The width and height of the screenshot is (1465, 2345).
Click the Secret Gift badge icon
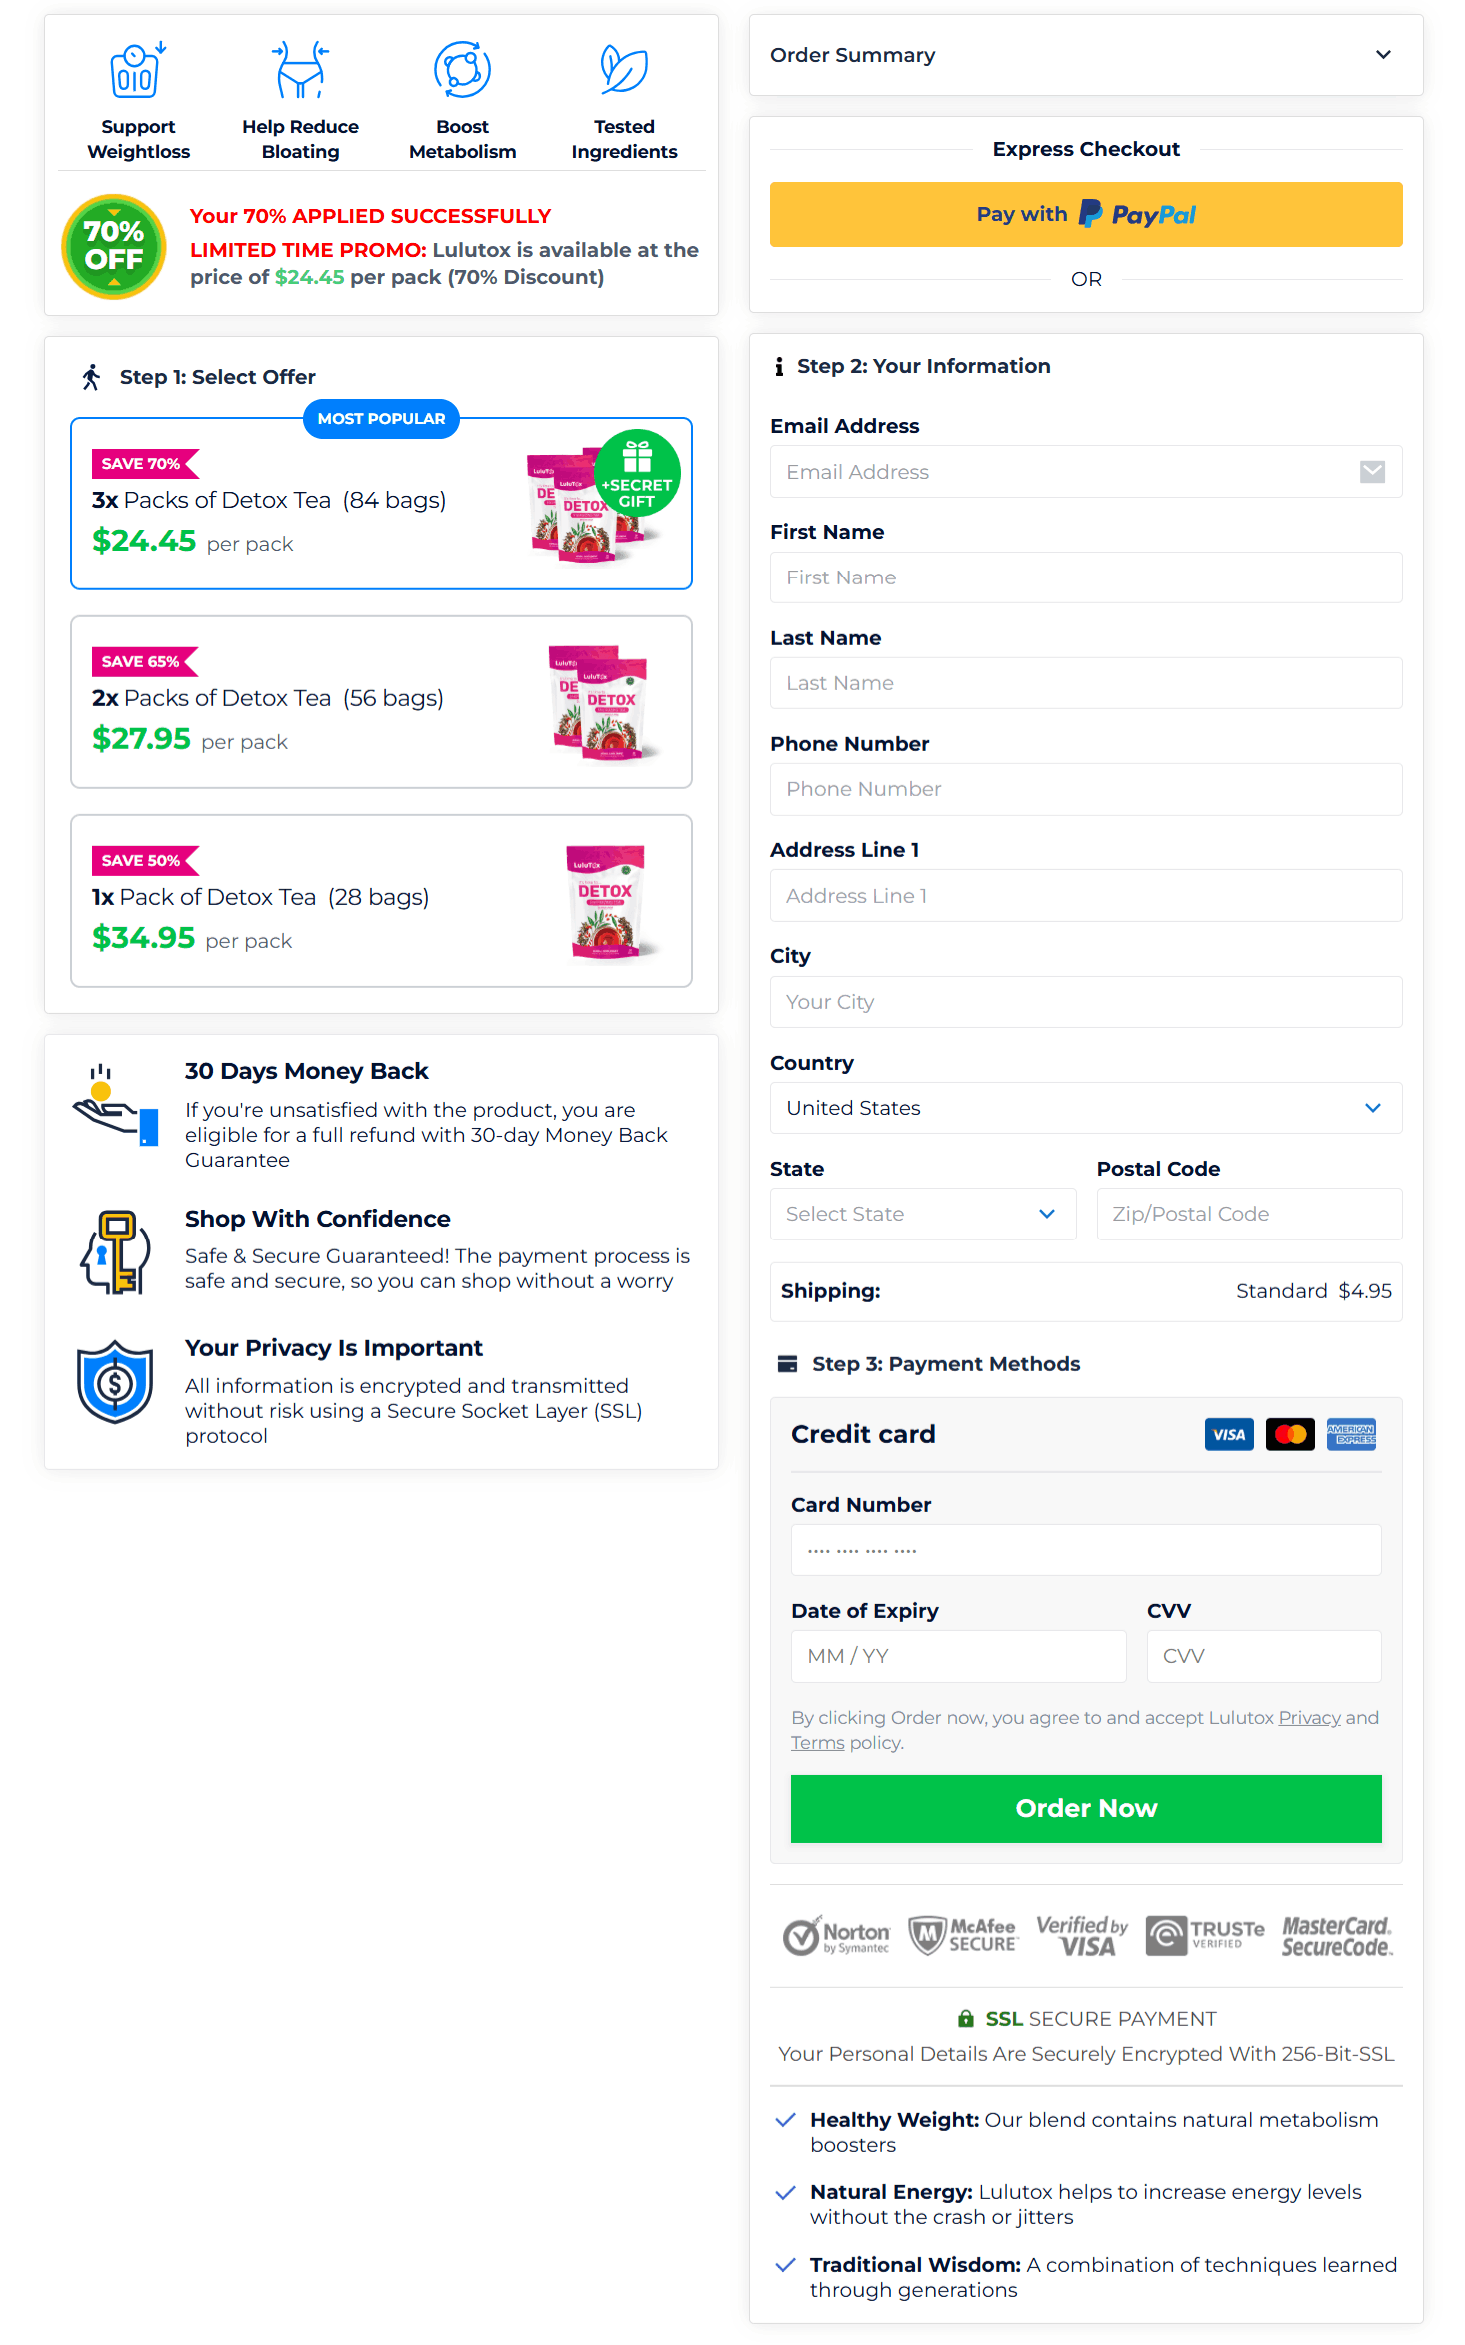pos(637,473)
